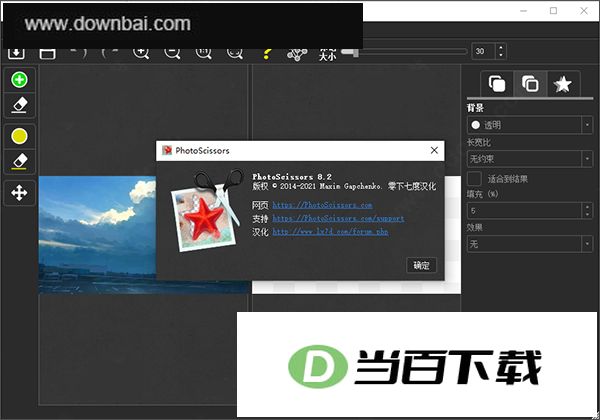
Task: Select the green plus foreground marker tool
Action: tap(20, 80)
